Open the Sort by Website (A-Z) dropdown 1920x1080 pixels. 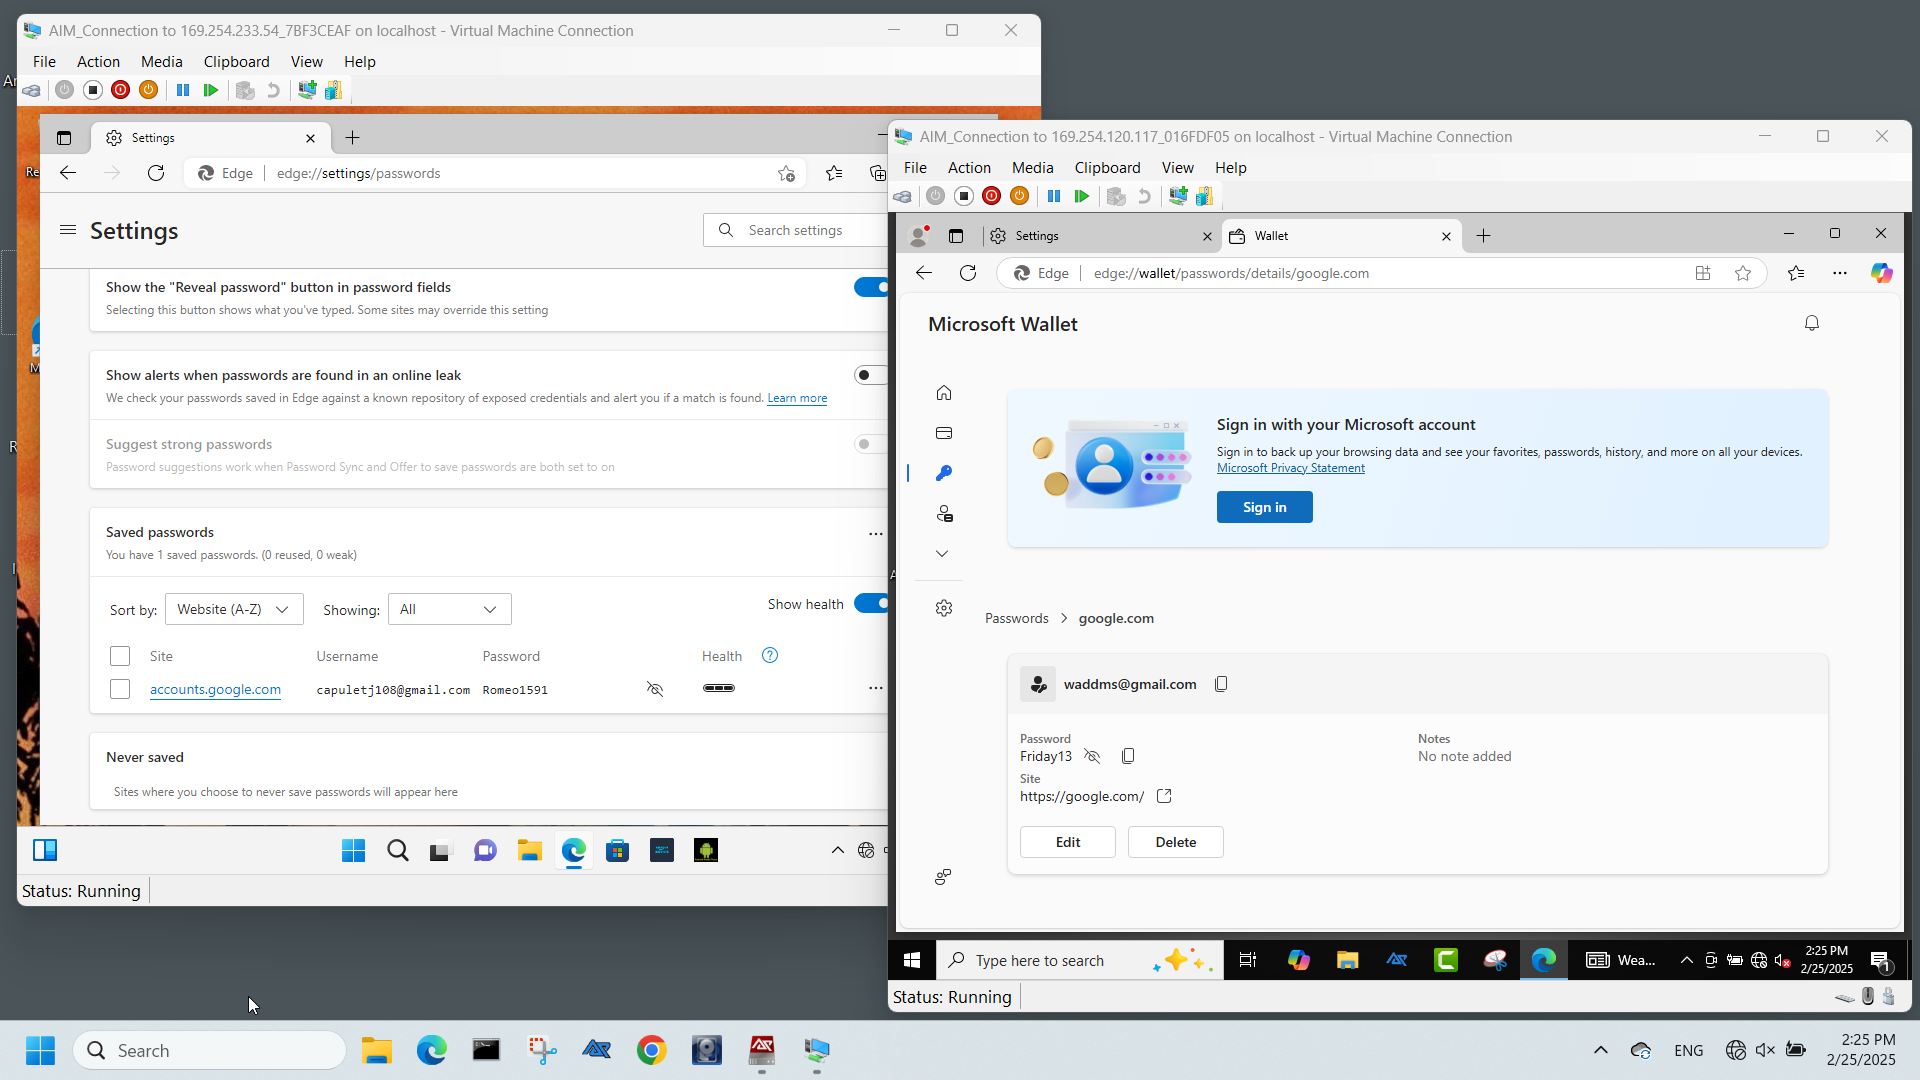pos(234,609)
